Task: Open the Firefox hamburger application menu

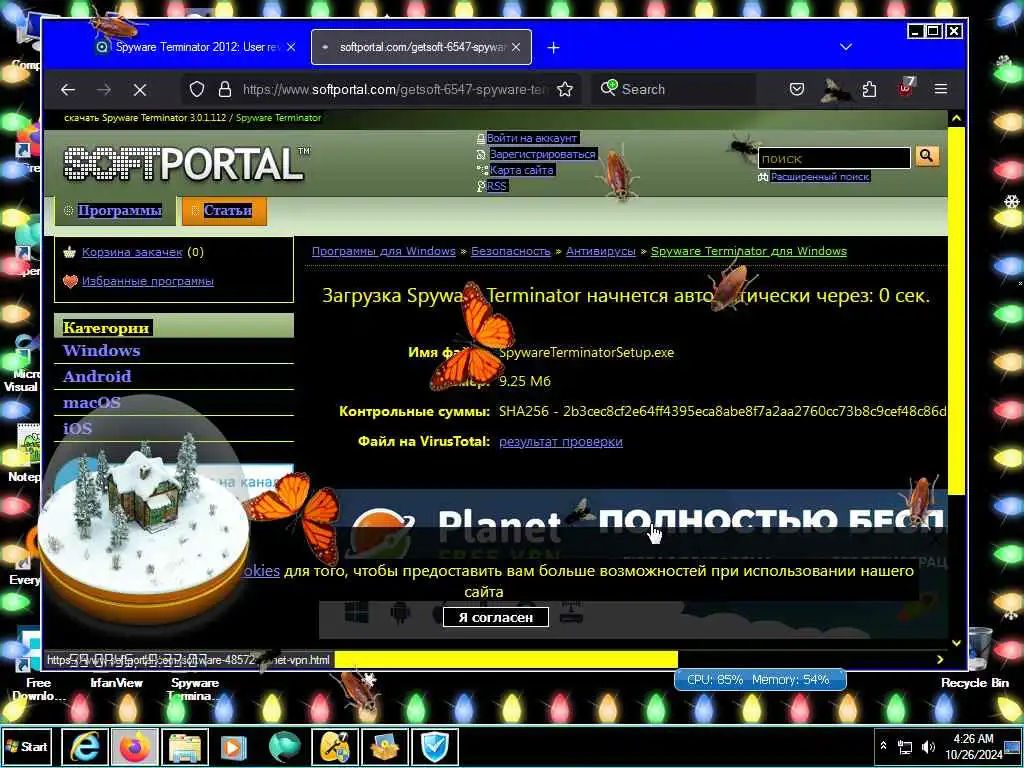Action: [940, 89]
